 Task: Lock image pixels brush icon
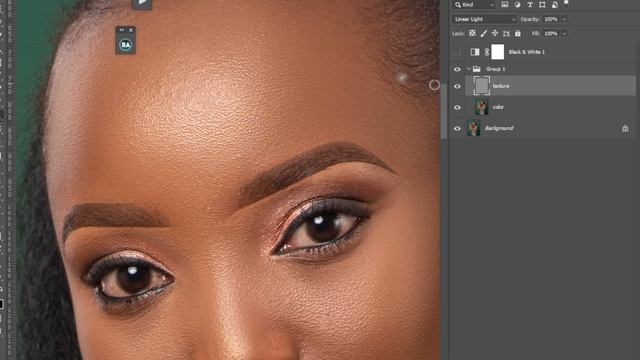coord(484,33)
